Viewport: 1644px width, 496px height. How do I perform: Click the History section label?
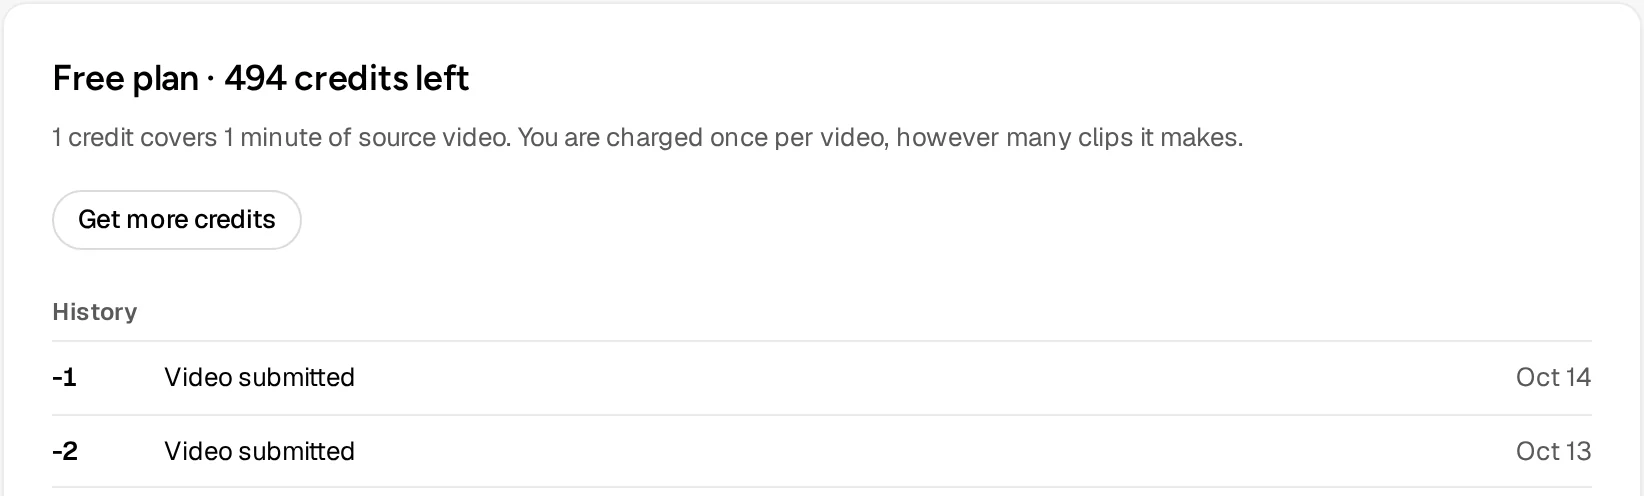(x=95, y=312)
